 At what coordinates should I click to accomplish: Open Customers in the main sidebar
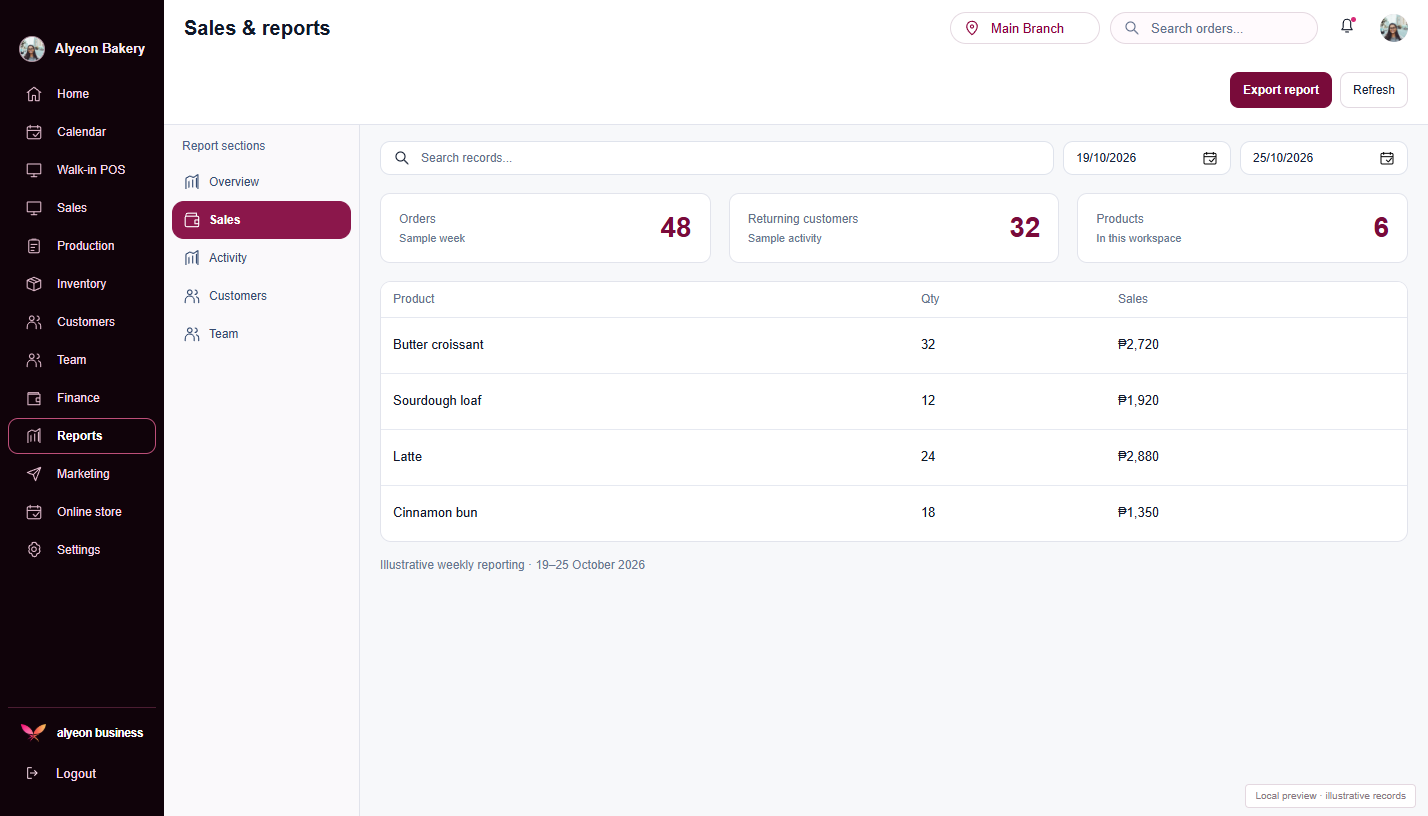coord(82,322)
